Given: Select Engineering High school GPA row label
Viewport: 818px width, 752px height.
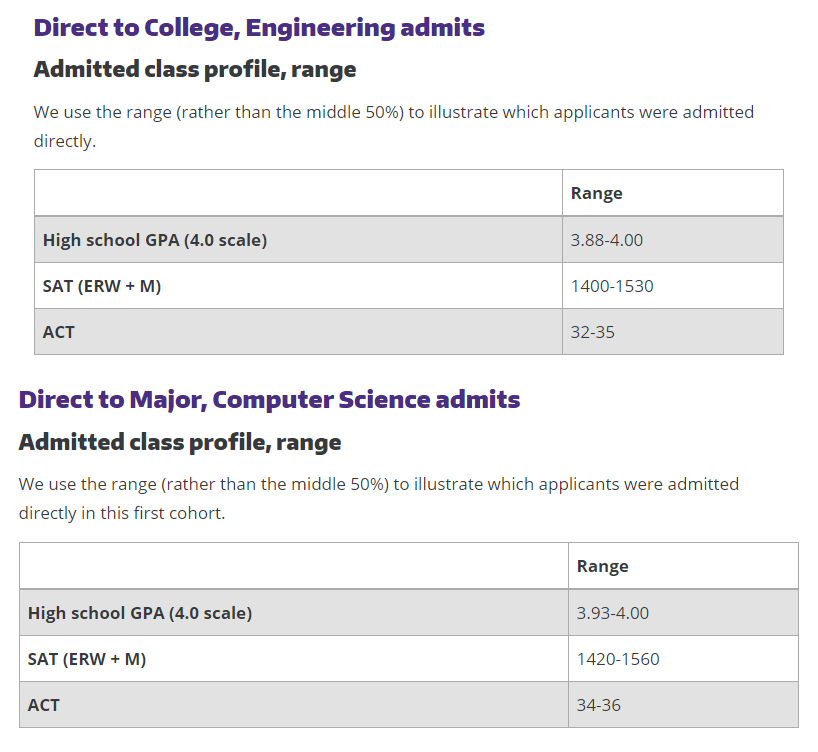Looking at the screenshot, I should (x=155, y=240).
